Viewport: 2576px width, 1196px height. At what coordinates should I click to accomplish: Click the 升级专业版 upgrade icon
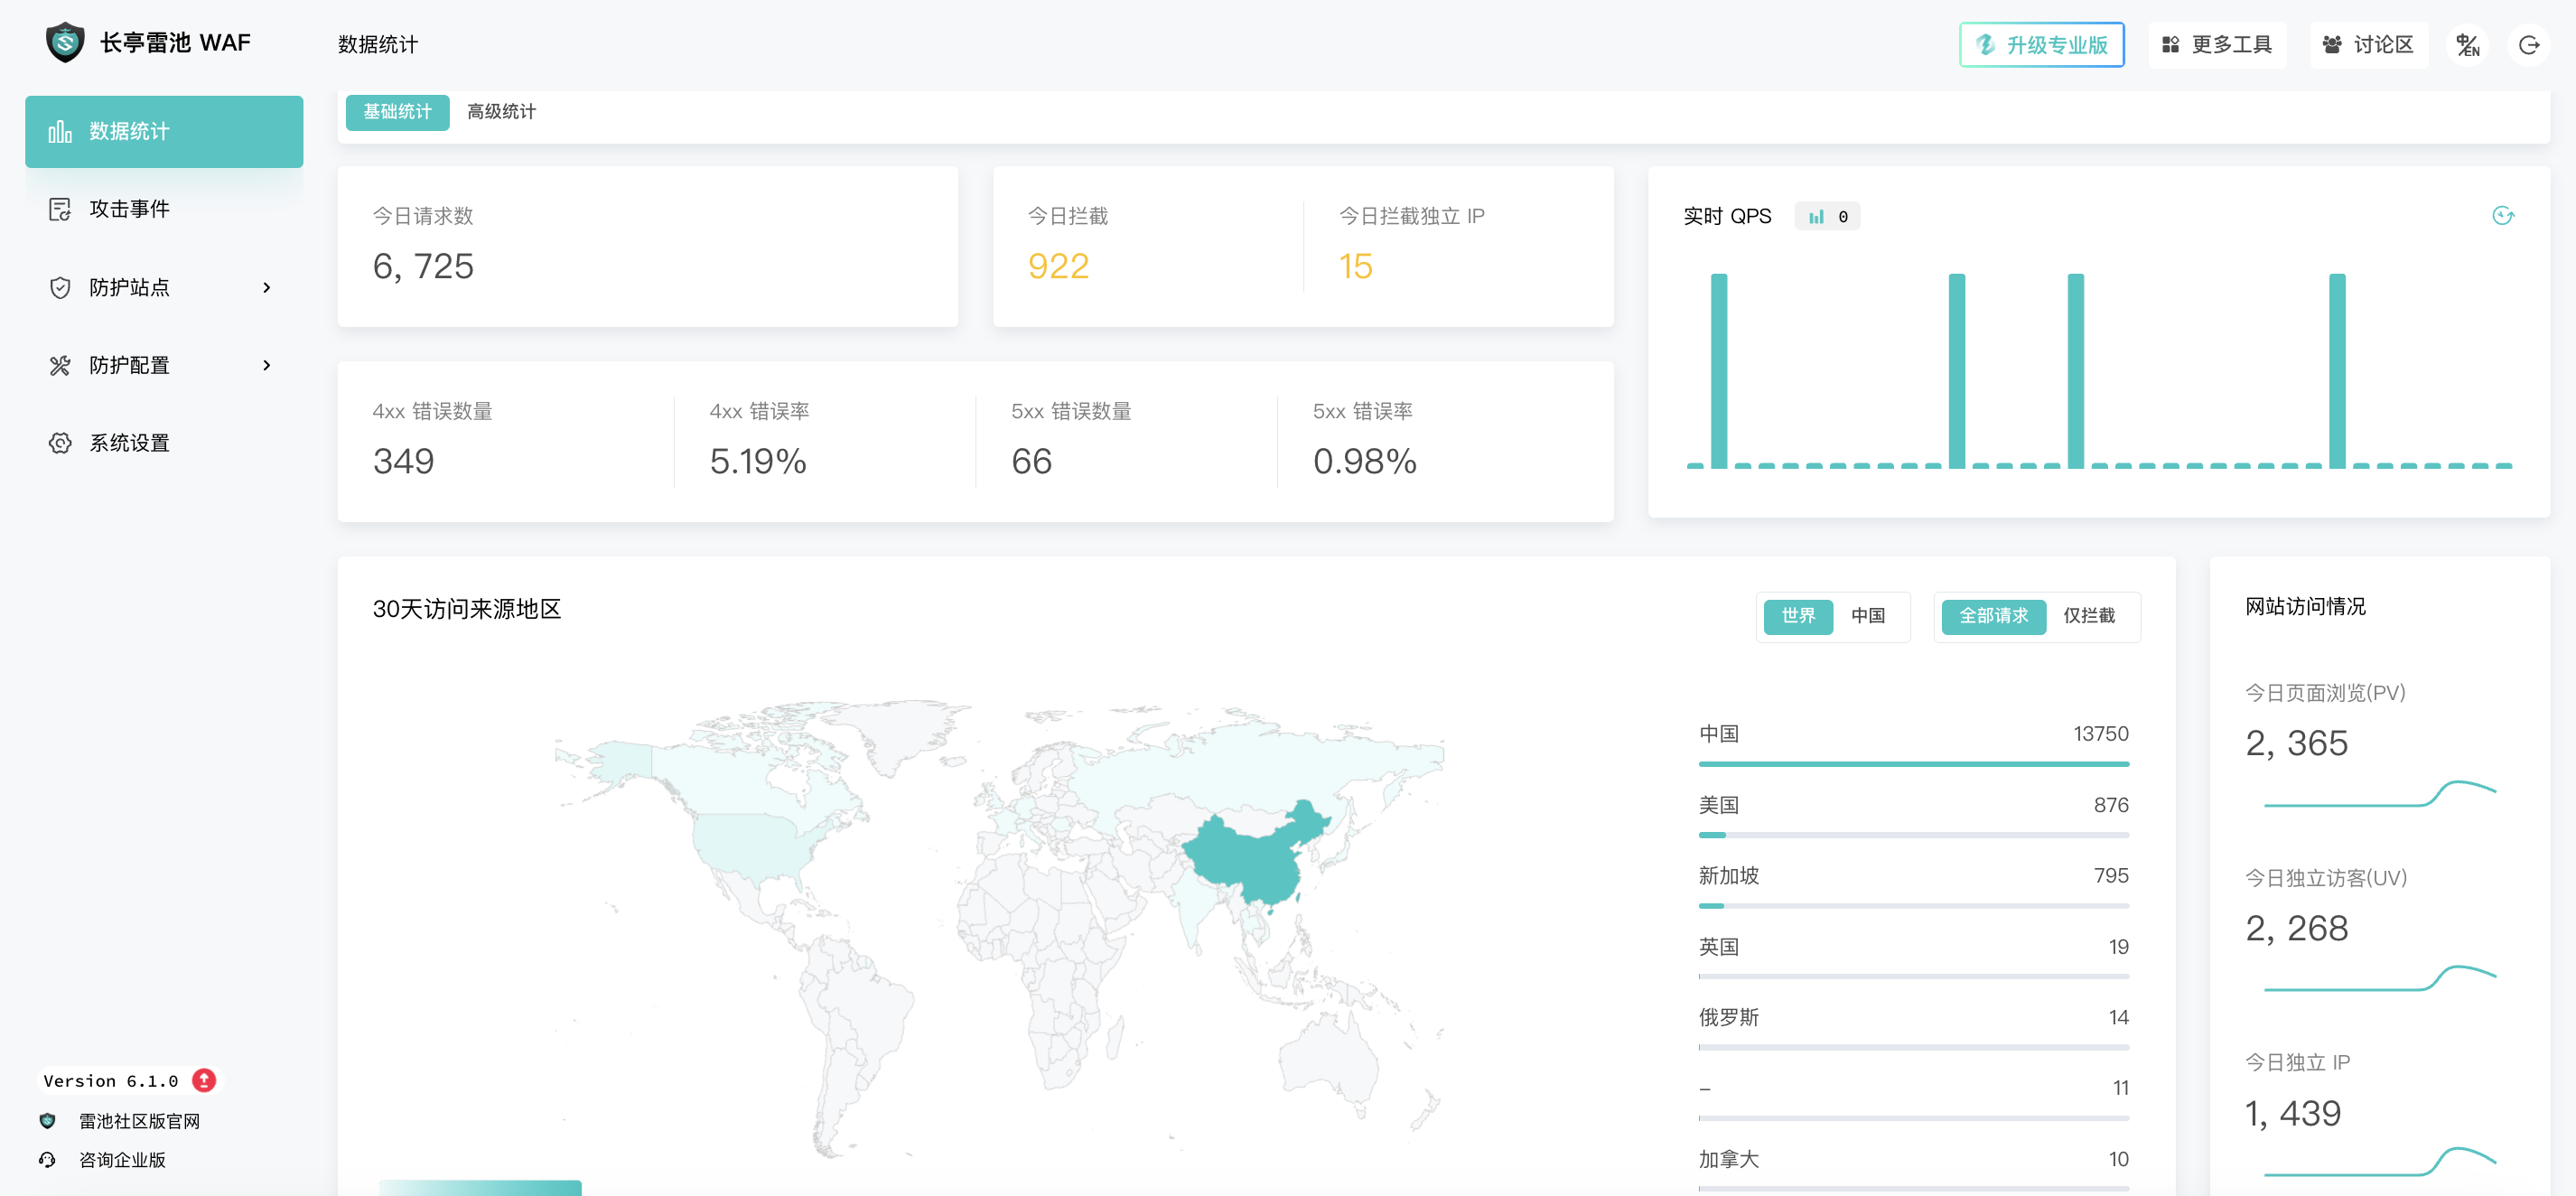click(1986, 45)
